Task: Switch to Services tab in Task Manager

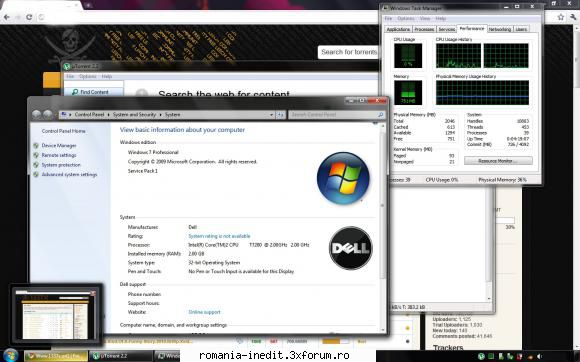Action: point(446,29)
